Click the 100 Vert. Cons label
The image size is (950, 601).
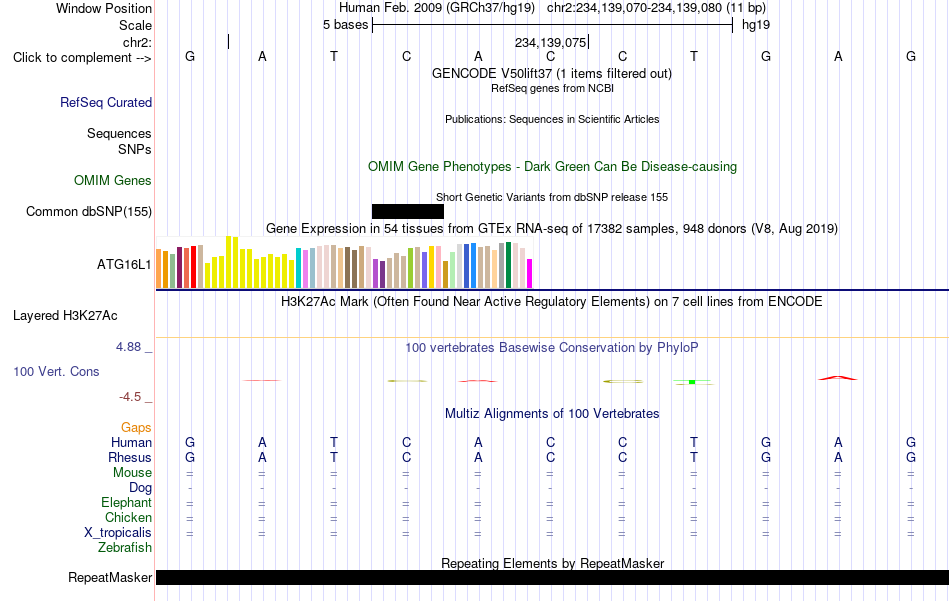coord(56,371)
